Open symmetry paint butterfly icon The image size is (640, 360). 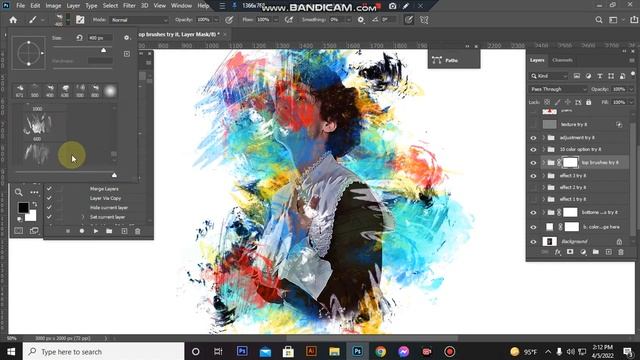[x=424, y=20]
